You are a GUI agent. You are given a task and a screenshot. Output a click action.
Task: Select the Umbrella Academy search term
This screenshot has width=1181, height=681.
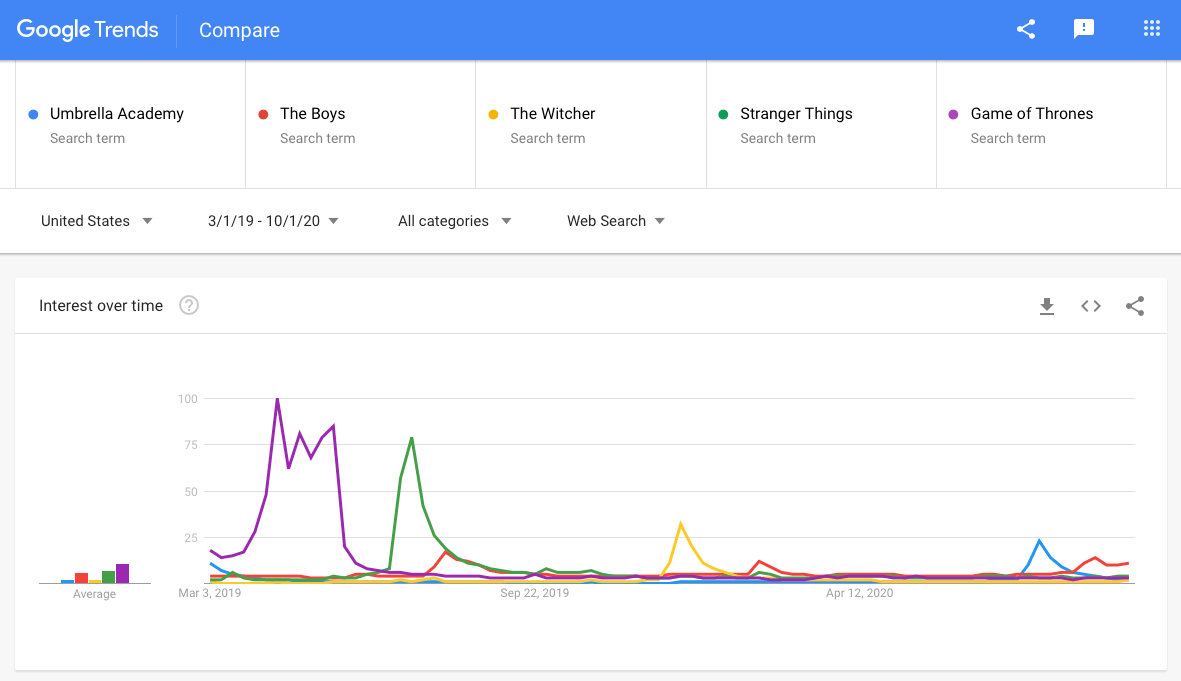pyautogui.click(x=117, y=114)
